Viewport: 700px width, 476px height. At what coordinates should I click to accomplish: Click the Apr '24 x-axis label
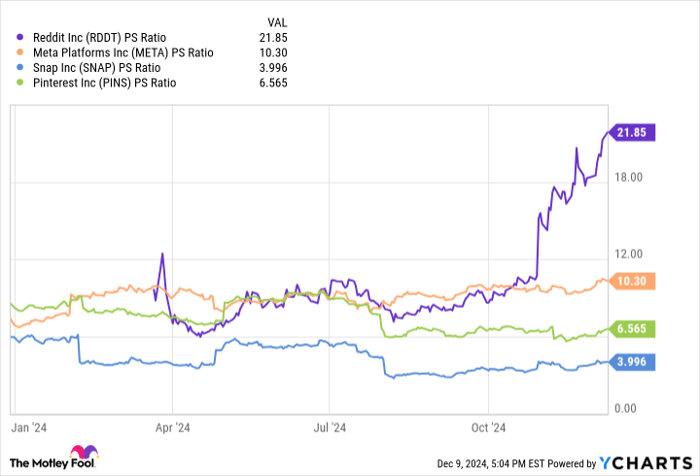tap(172, 428)
